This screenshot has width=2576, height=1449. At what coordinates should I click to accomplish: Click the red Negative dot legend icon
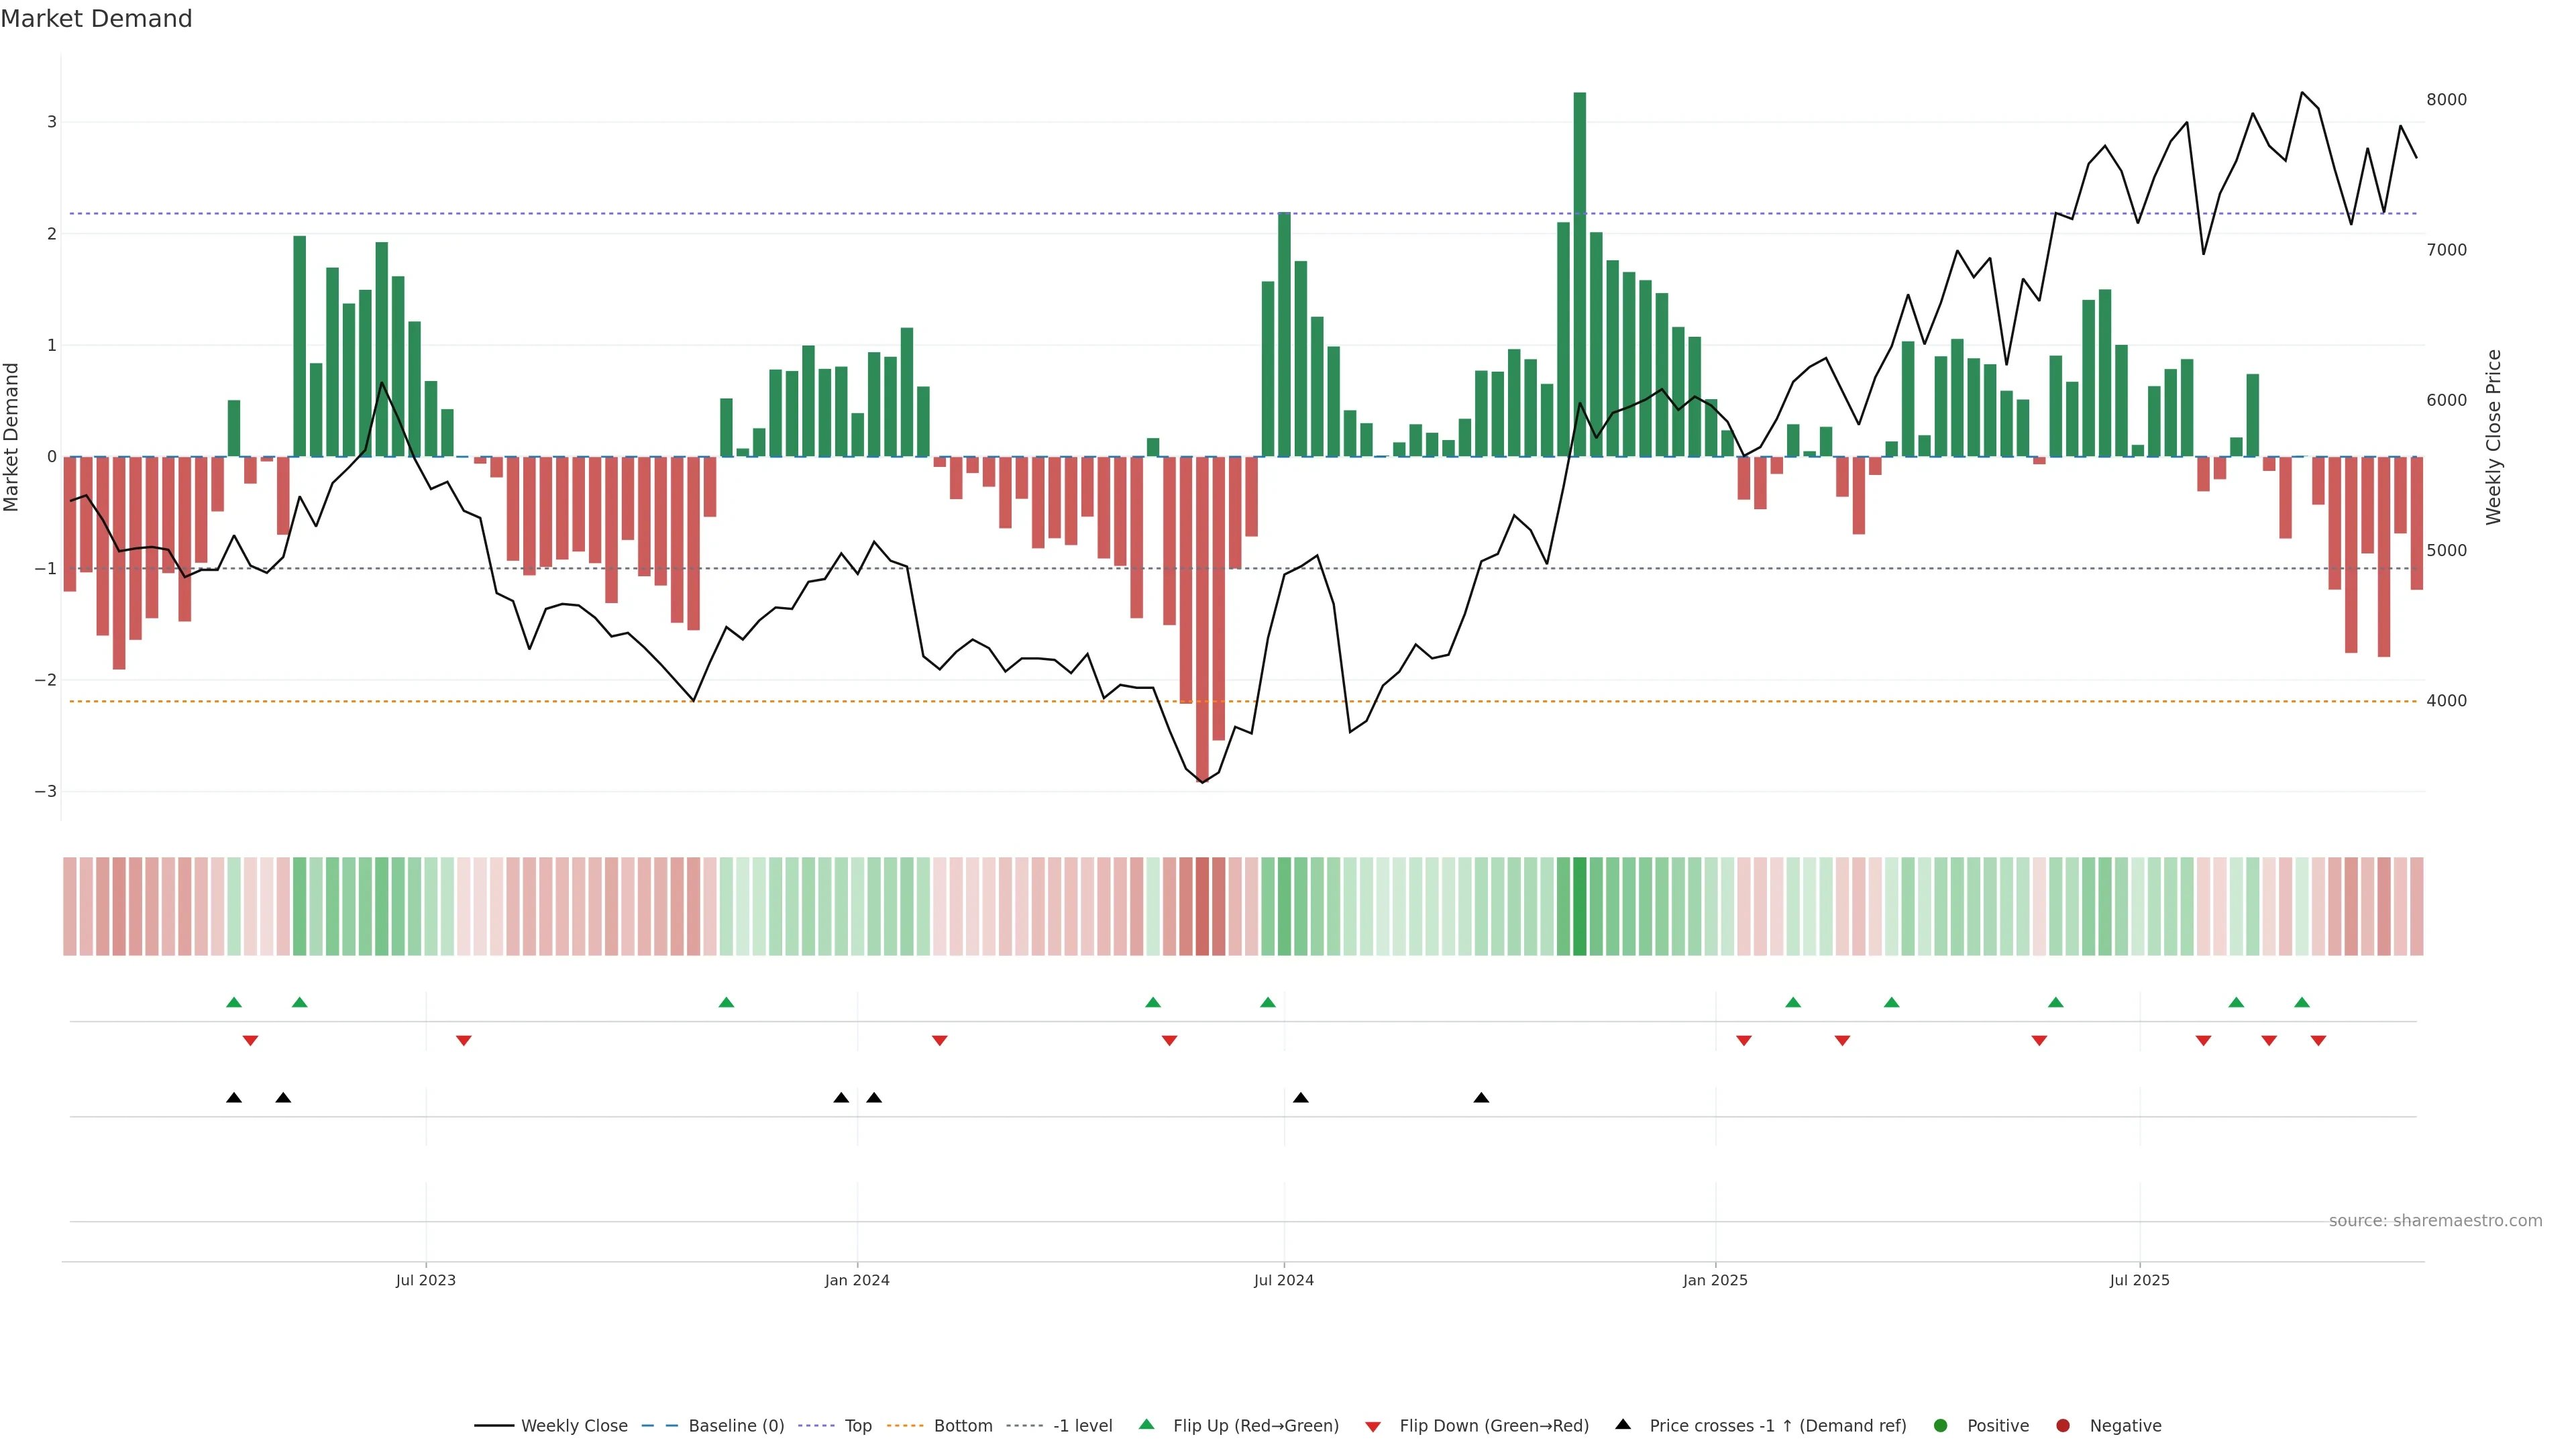[x=2063, y=1425]
